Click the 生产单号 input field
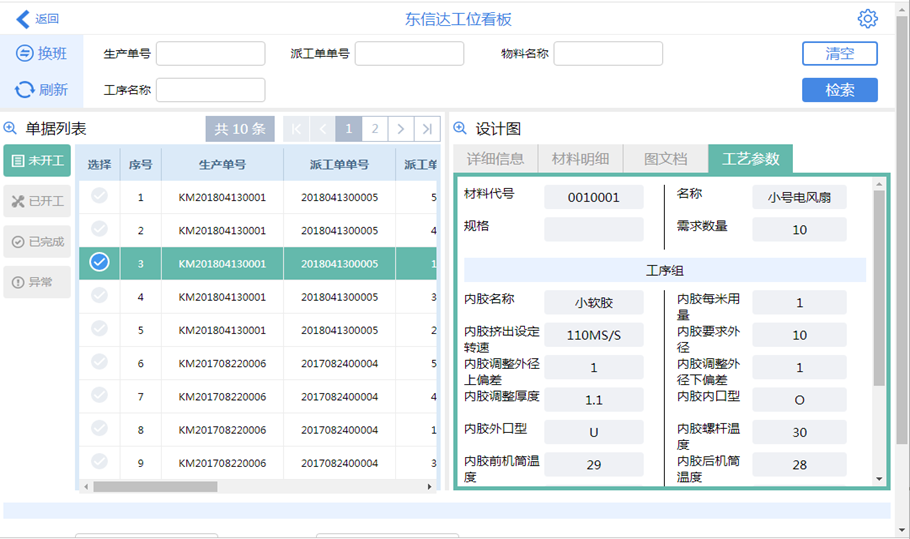Viewport: 910px width, 539px height. coord(210,54)
